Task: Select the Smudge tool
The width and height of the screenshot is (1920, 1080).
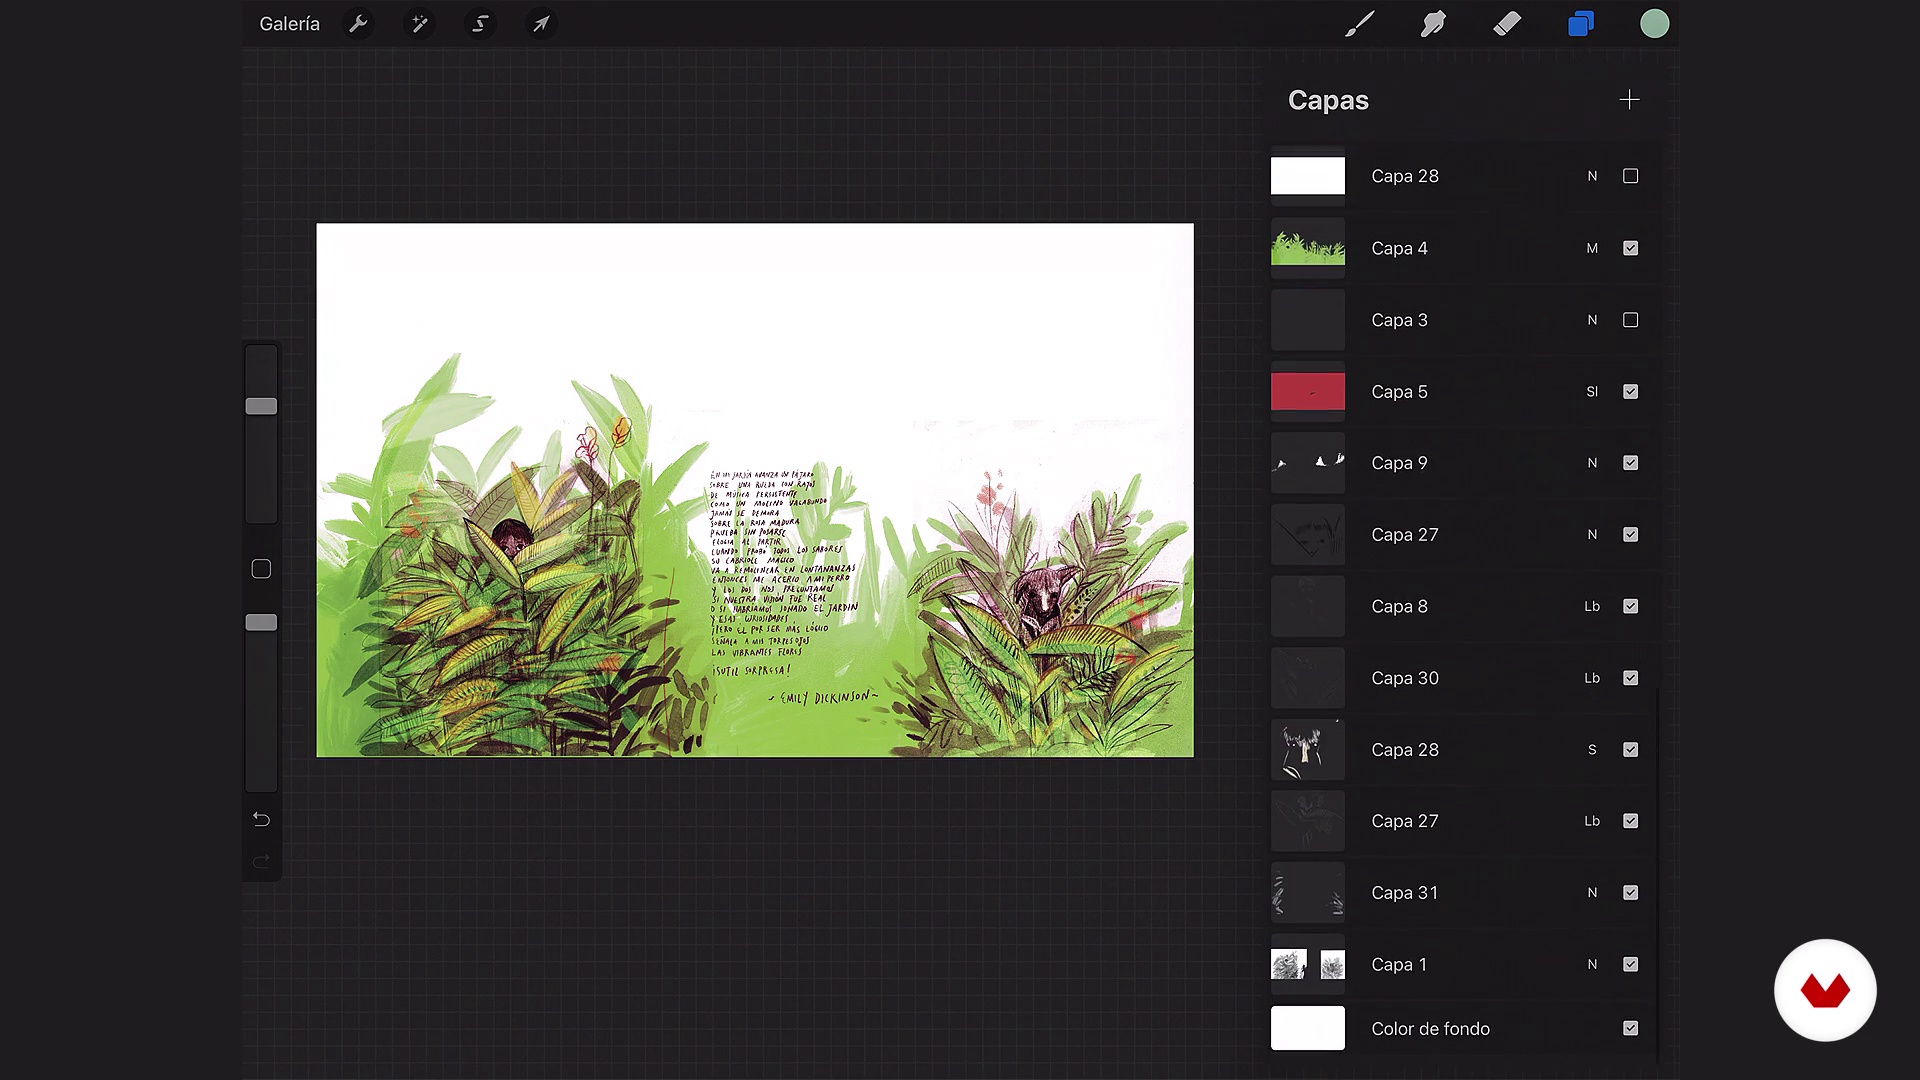Action: click(x=1433, y=24)
